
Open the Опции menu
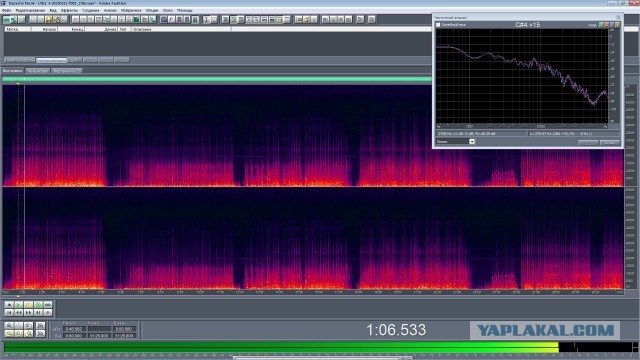[x=152, y=10]
